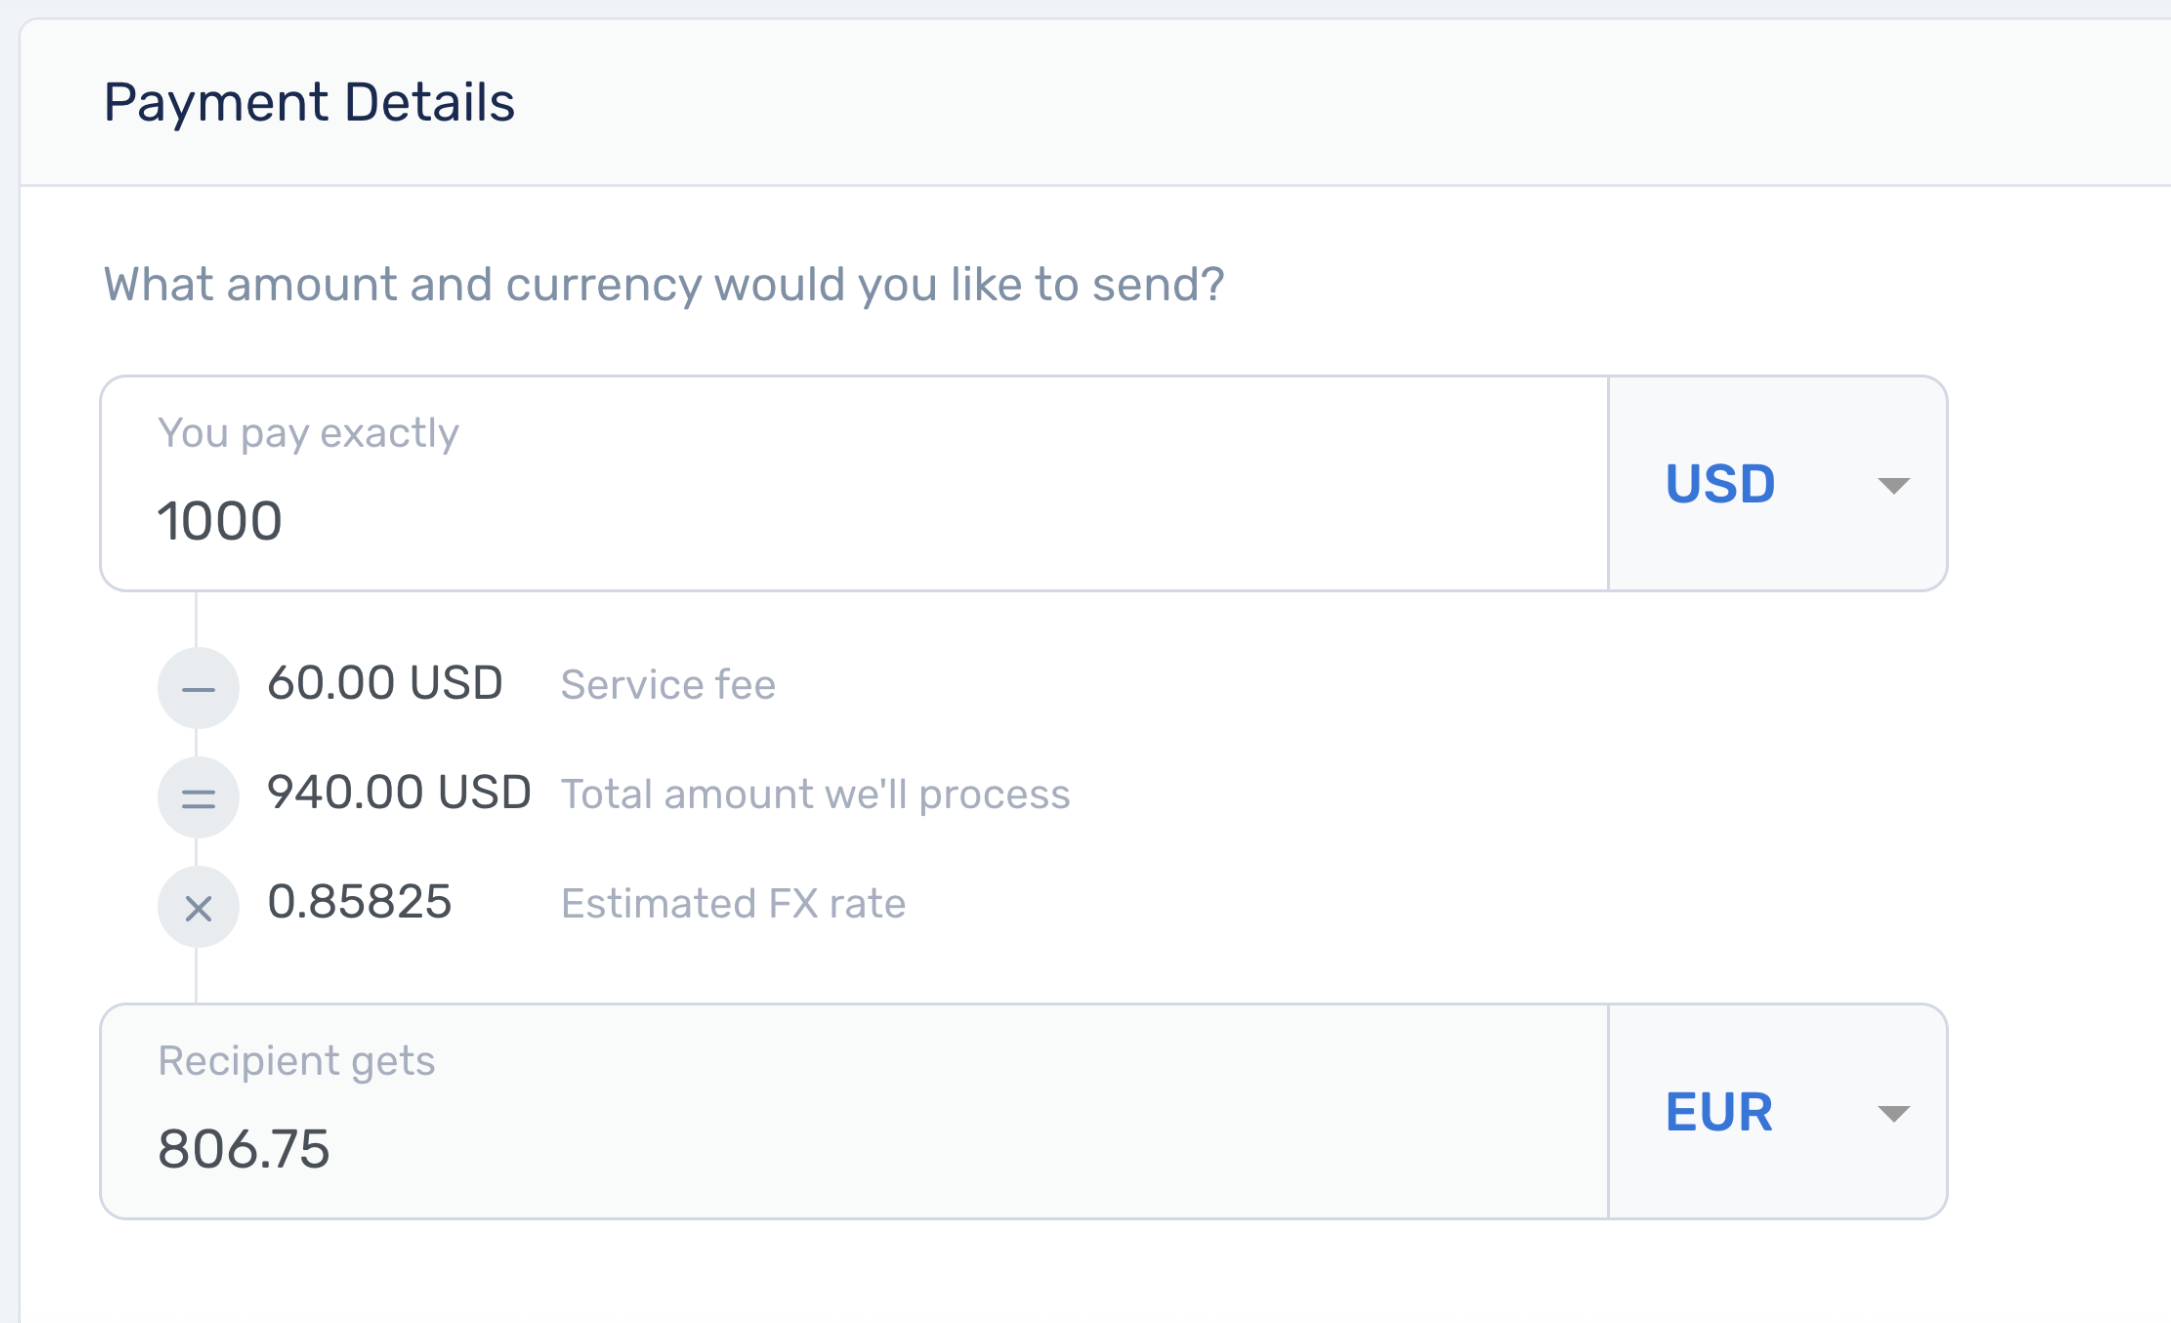Click the equals icon next to total amount
Image resolution: width=2171 pixels, height=1323 pixels.
point(198,796)
